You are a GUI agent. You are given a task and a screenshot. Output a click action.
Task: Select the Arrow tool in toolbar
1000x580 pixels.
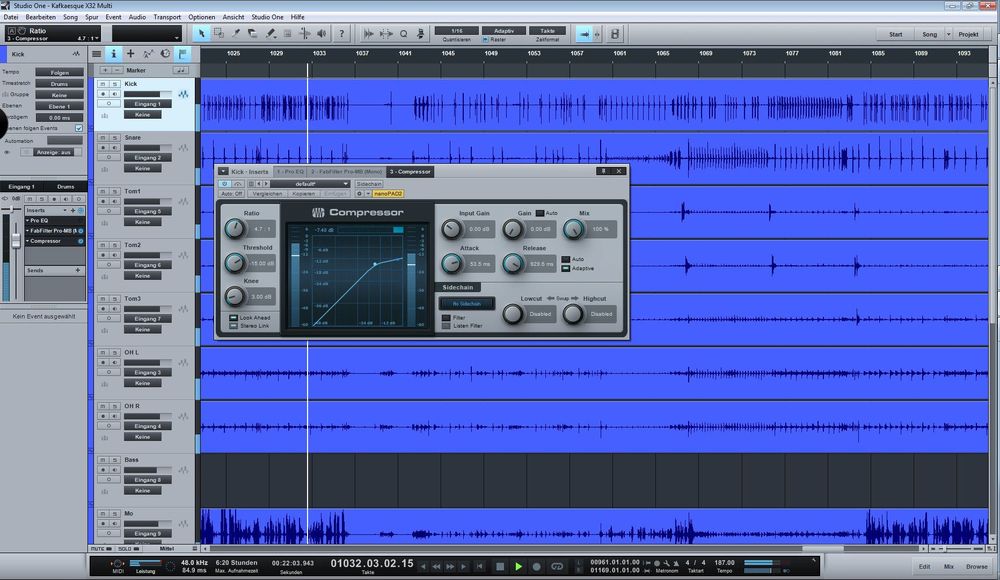pyautogui.click(x=202, y=34)
